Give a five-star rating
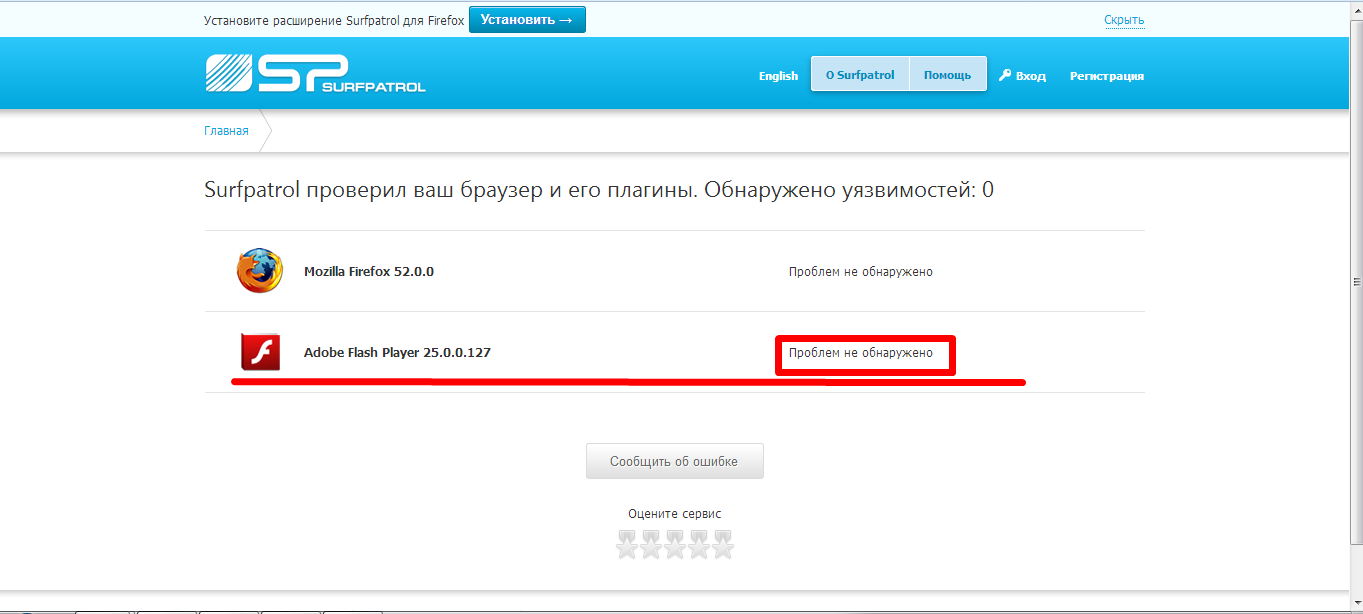Screen dimensions: 1363x614 722,545
